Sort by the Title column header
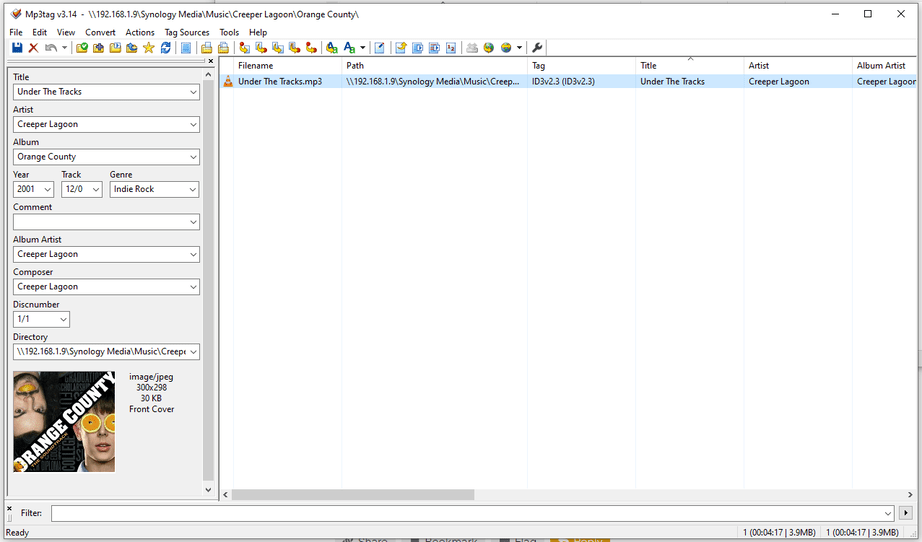This screenshot has height=542, width=922. pos(689,66)
